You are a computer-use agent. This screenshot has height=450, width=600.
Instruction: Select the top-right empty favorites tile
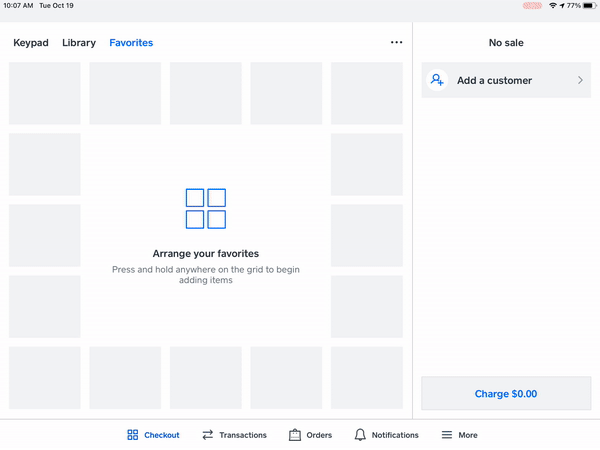tap(366, 93)
